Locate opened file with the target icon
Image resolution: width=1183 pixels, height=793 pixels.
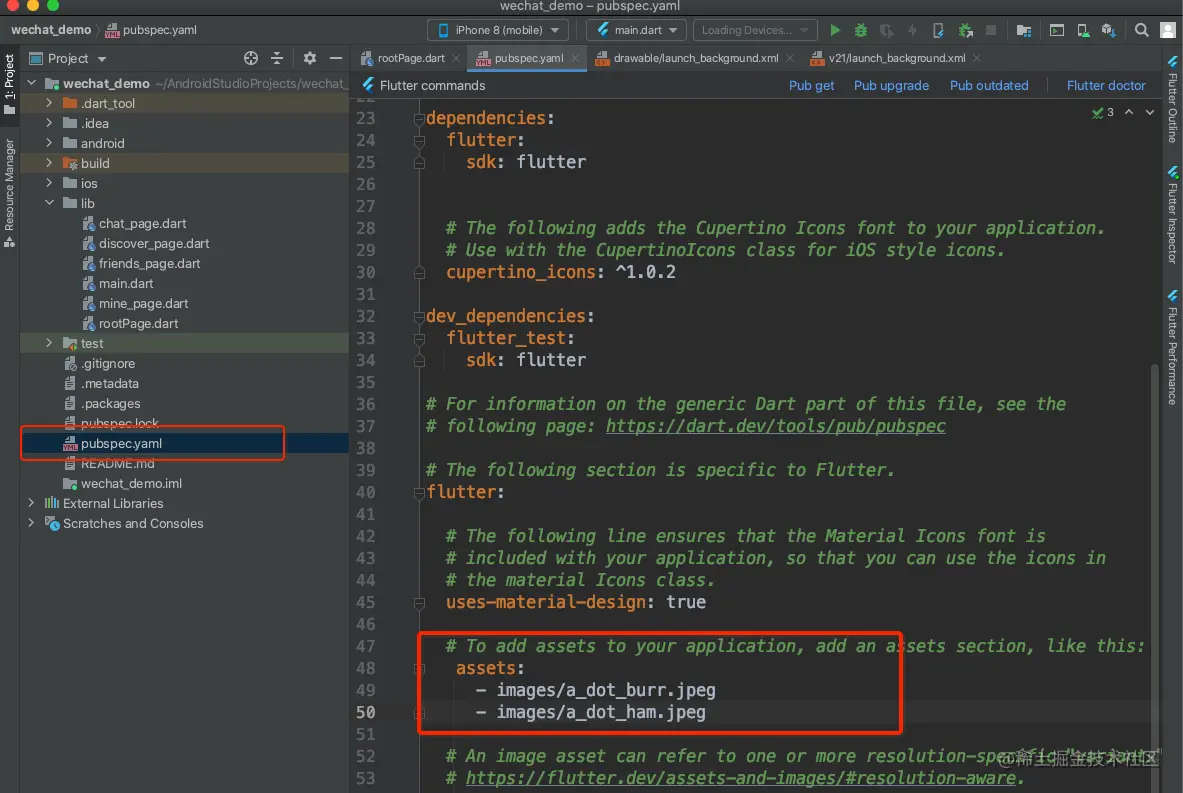coord(251,58)
